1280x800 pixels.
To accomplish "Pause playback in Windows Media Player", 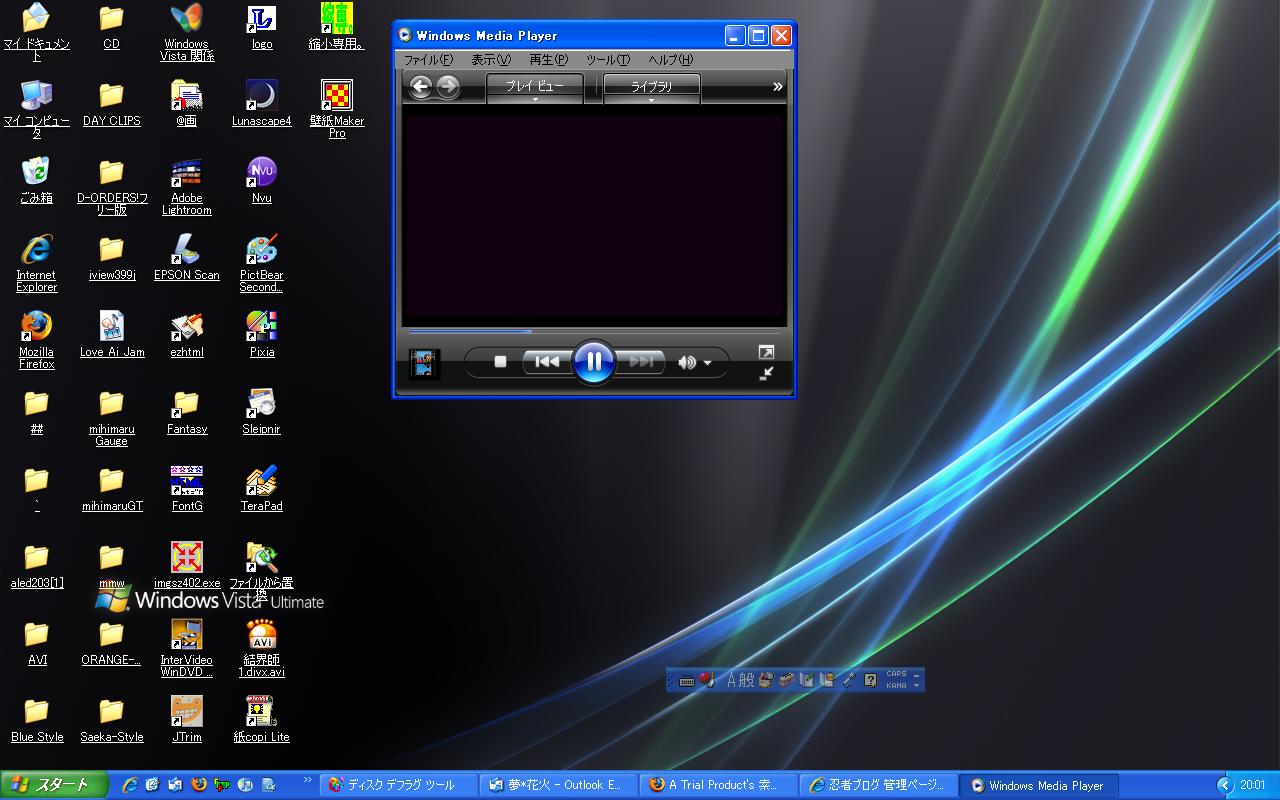I will [x=594, y=361].
